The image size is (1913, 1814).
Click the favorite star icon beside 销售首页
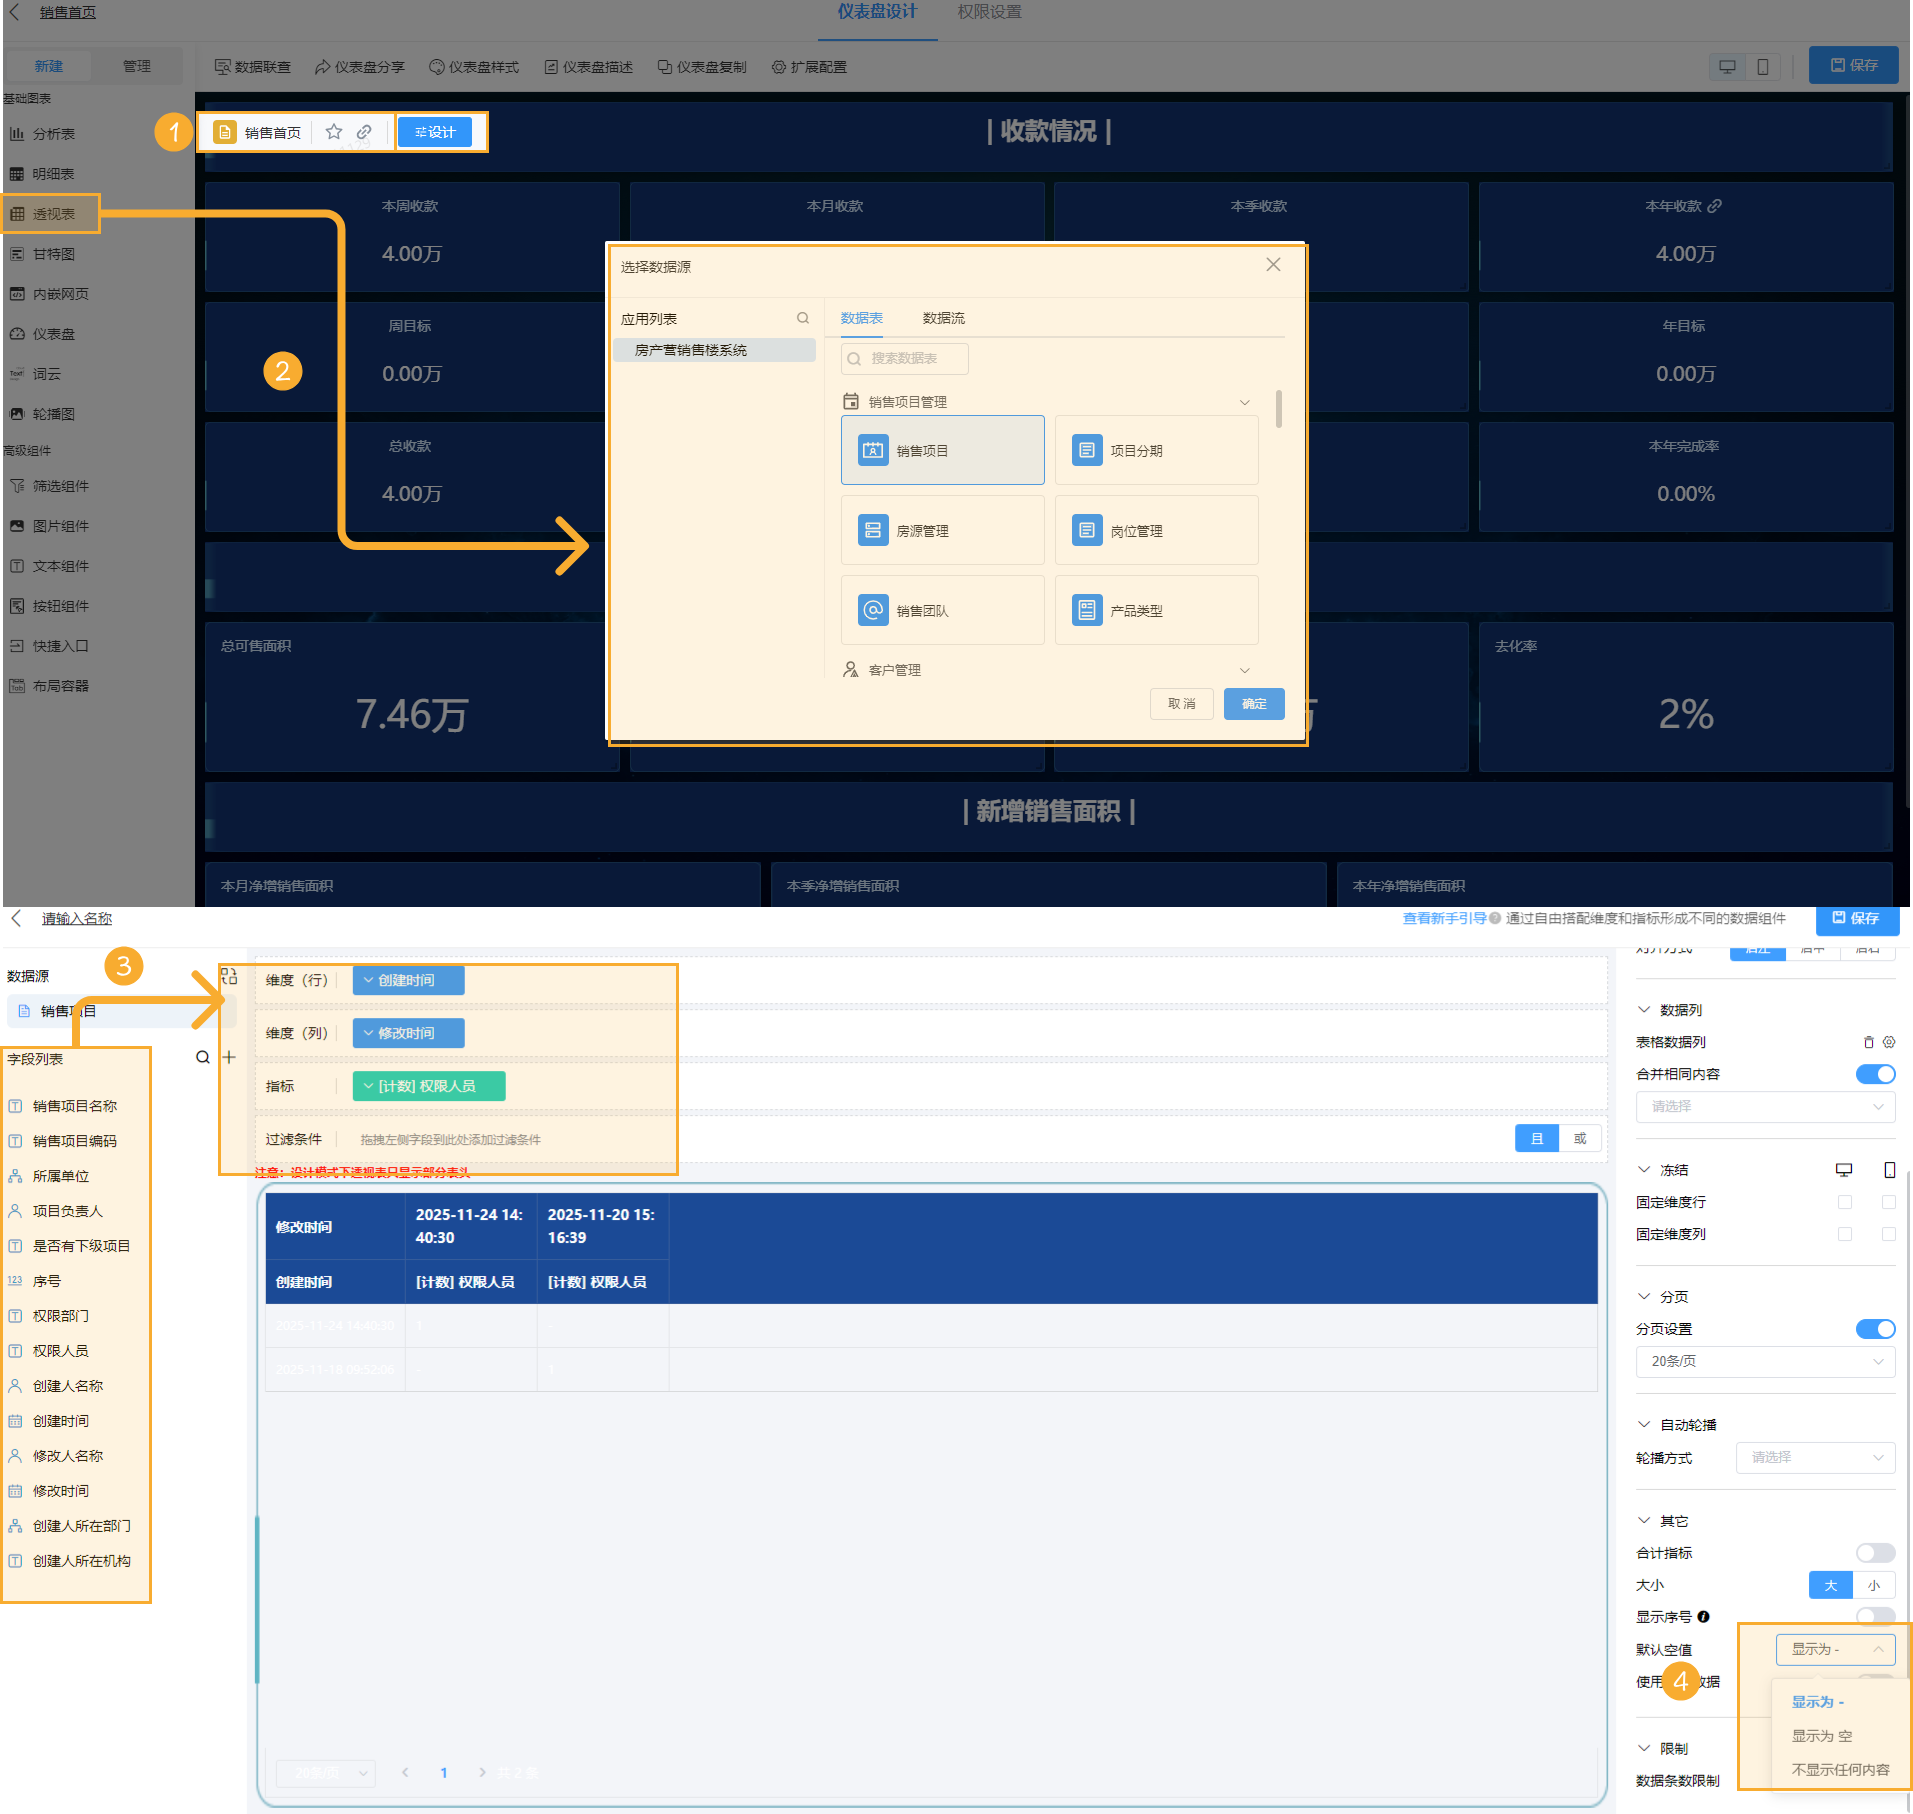point(334,132)
